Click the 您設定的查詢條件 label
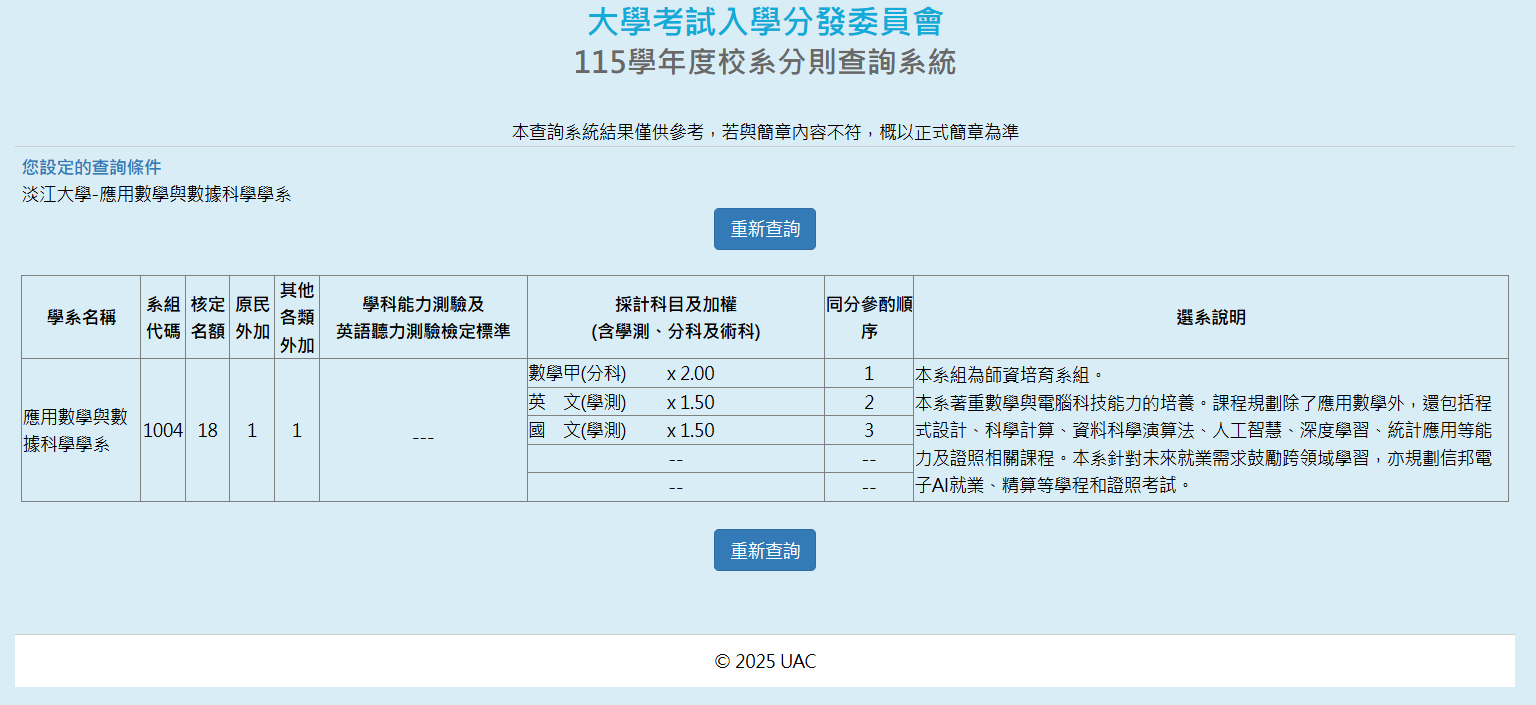Image resolution: width=1536 pixels, height=705 pixels. coord(91,167)
